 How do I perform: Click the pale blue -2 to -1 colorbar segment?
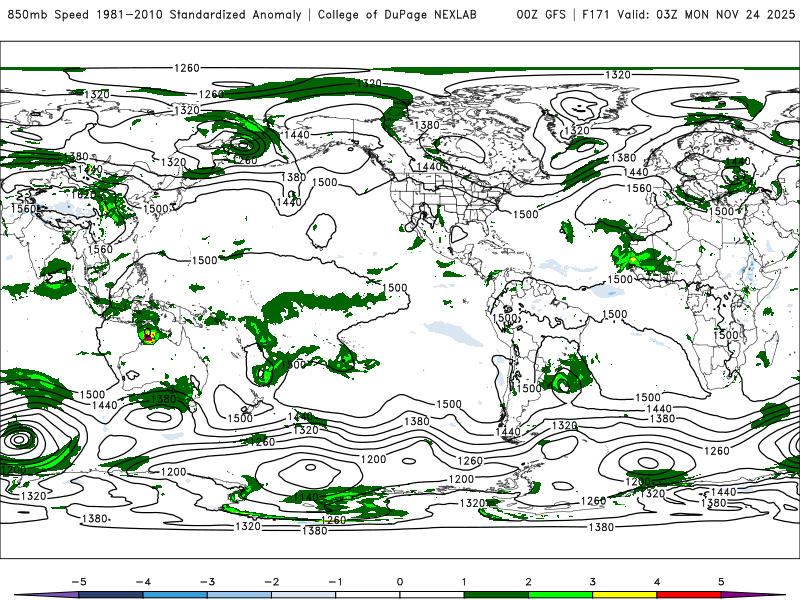[x=304, y=595]
